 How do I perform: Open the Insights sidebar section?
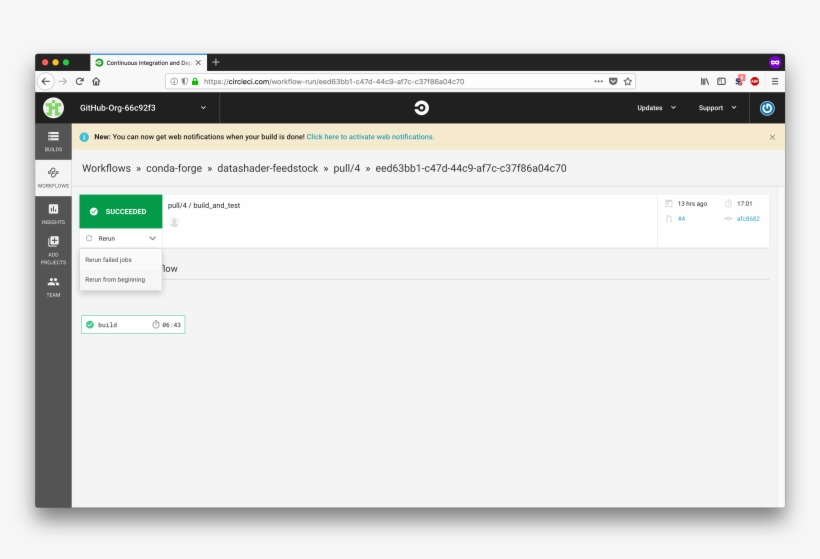click(x=53, y=212)
